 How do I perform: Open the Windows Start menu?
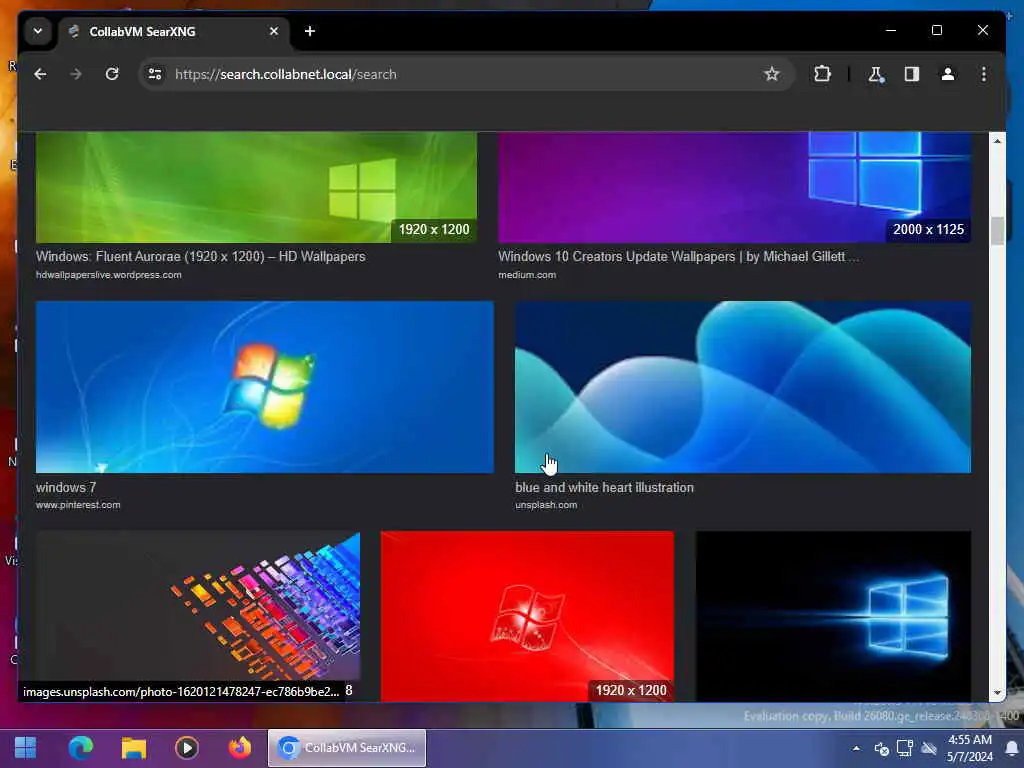[25, 748]
